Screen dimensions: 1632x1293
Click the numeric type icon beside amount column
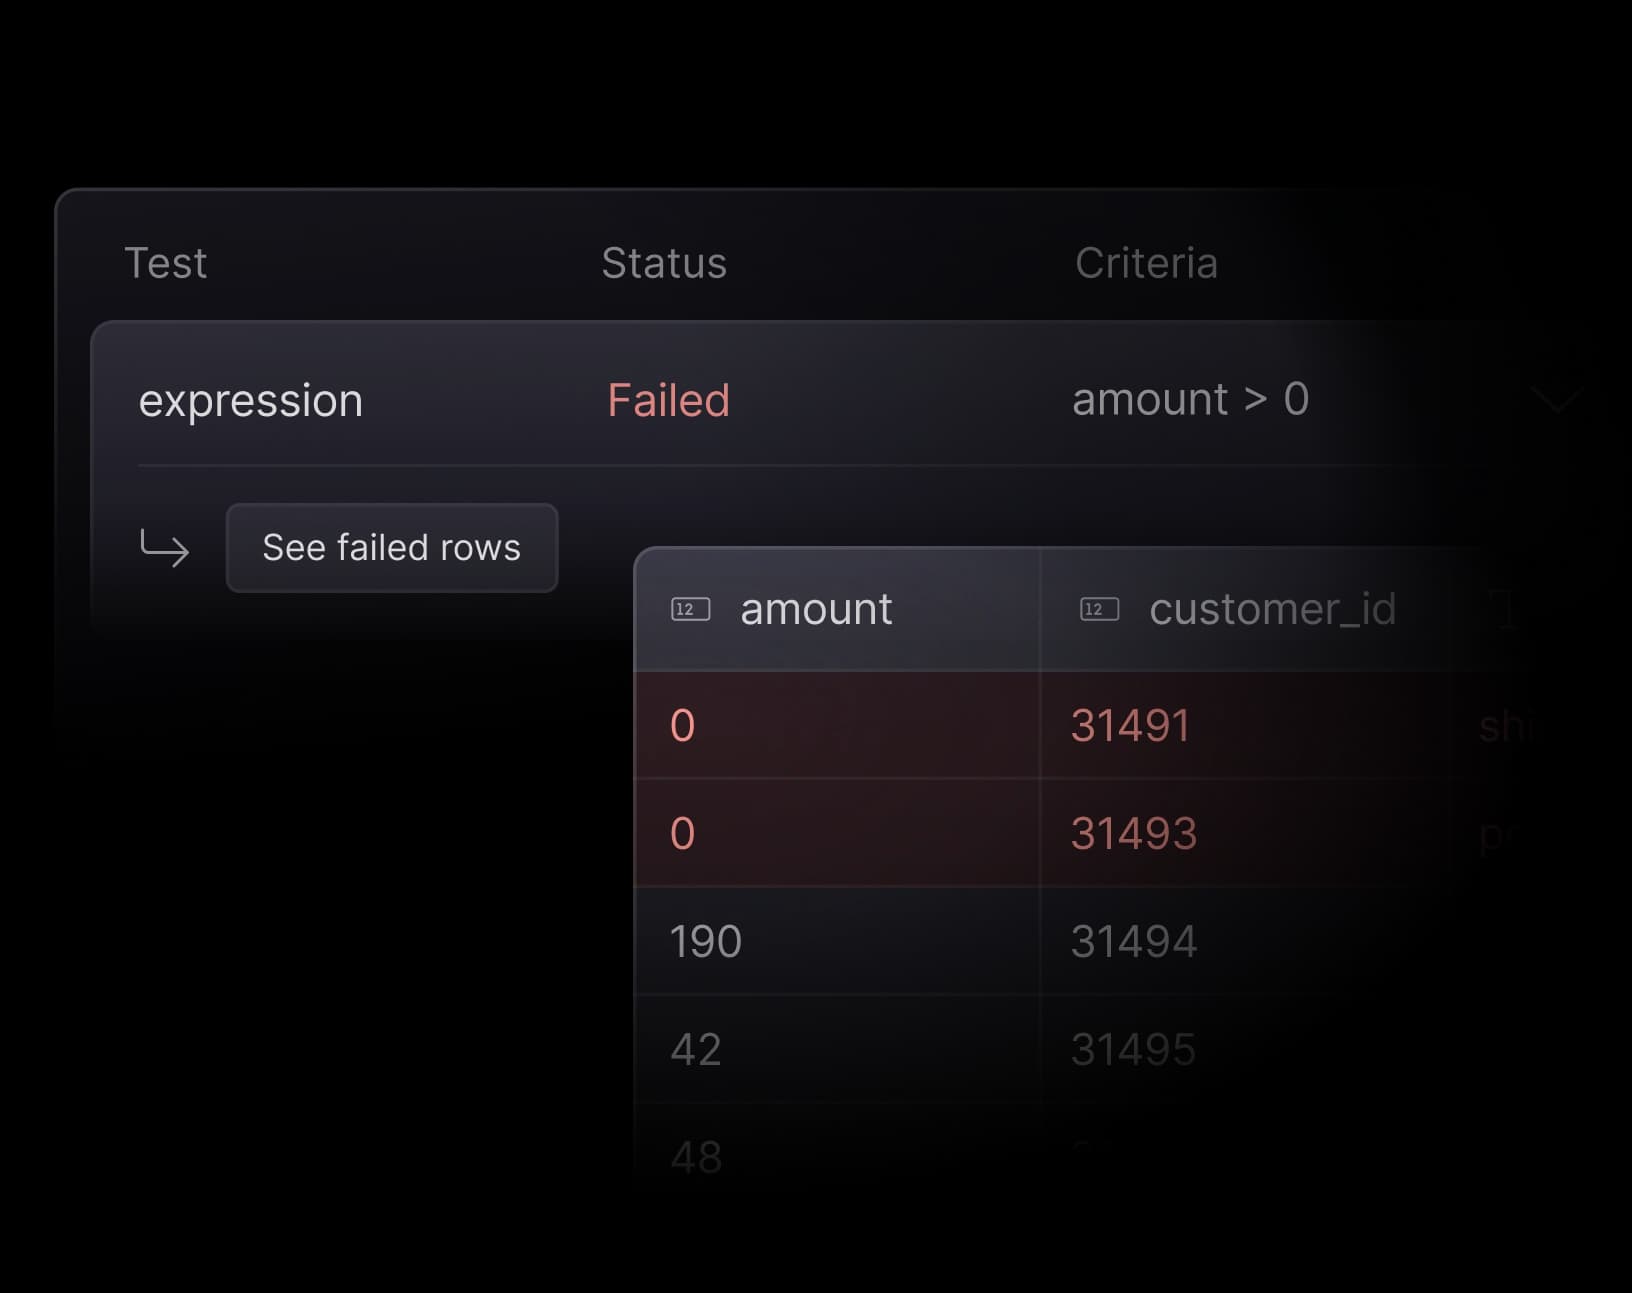(691, 609)
